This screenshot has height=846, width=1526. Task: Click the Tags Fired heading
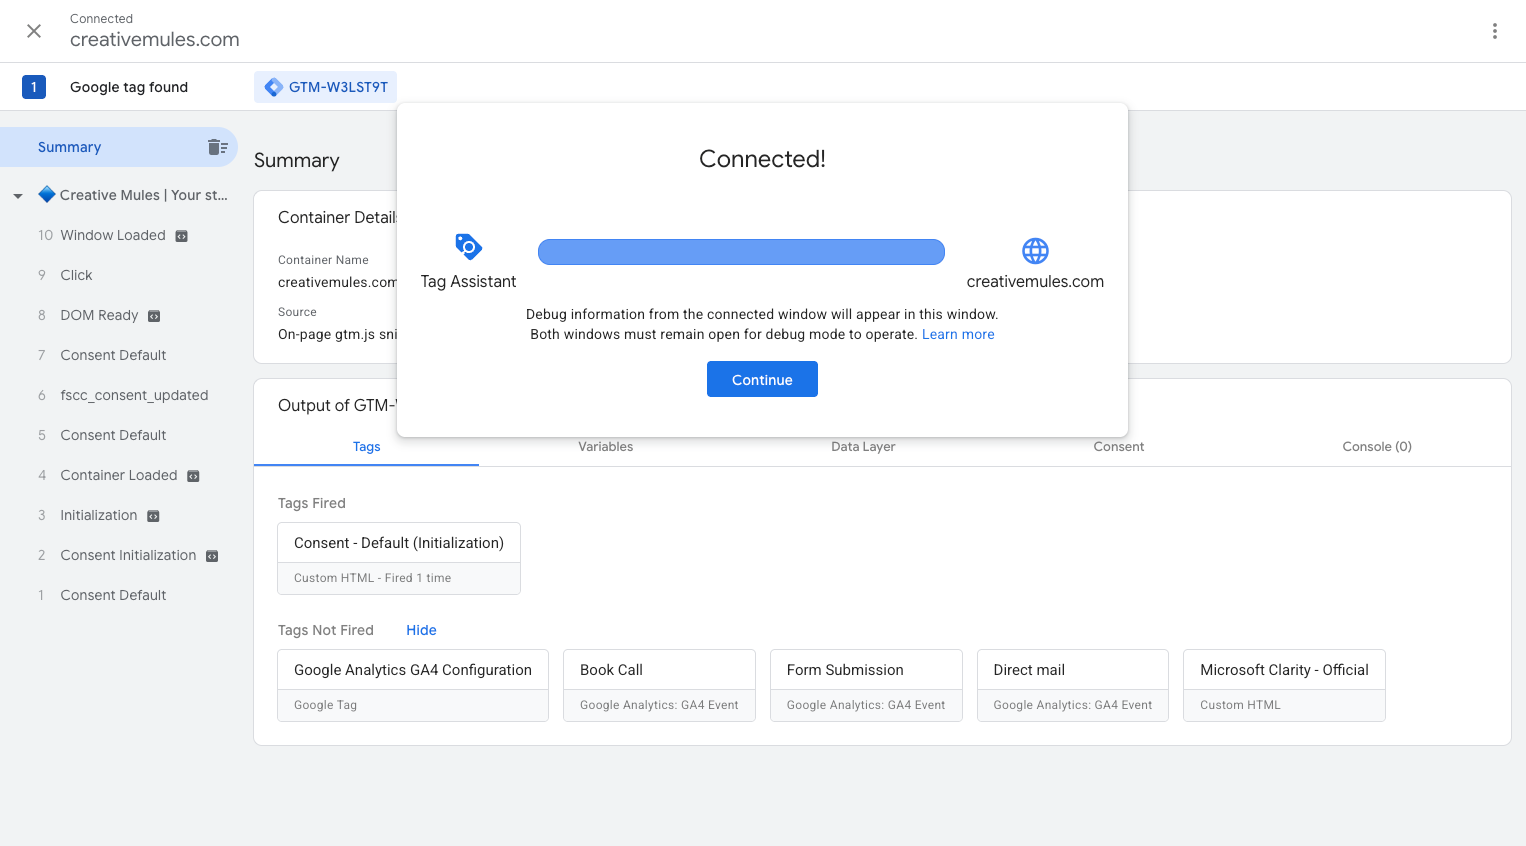click(312, 503)
